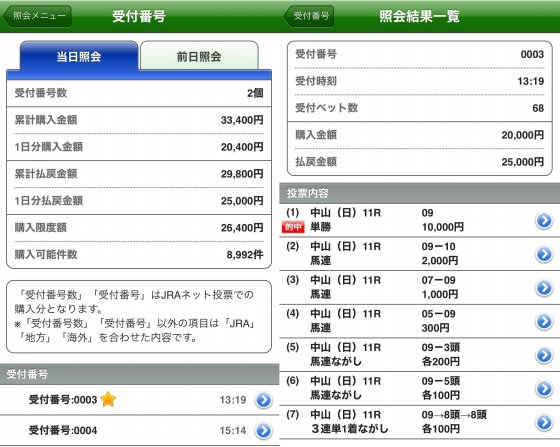560x447 pixels.
Task: Click the red 的中 badge
Action: (293, 227)
